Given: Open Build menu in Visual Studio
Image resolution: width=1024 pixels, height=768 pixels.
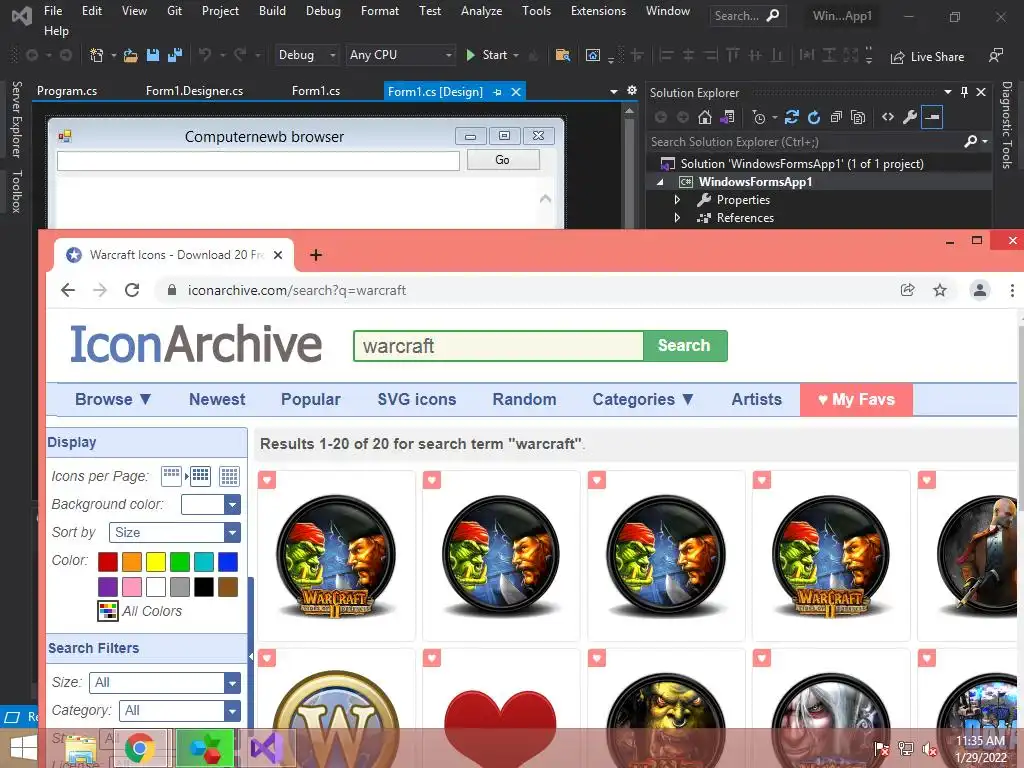Looking at the screenshot, I should click(272, 11).
